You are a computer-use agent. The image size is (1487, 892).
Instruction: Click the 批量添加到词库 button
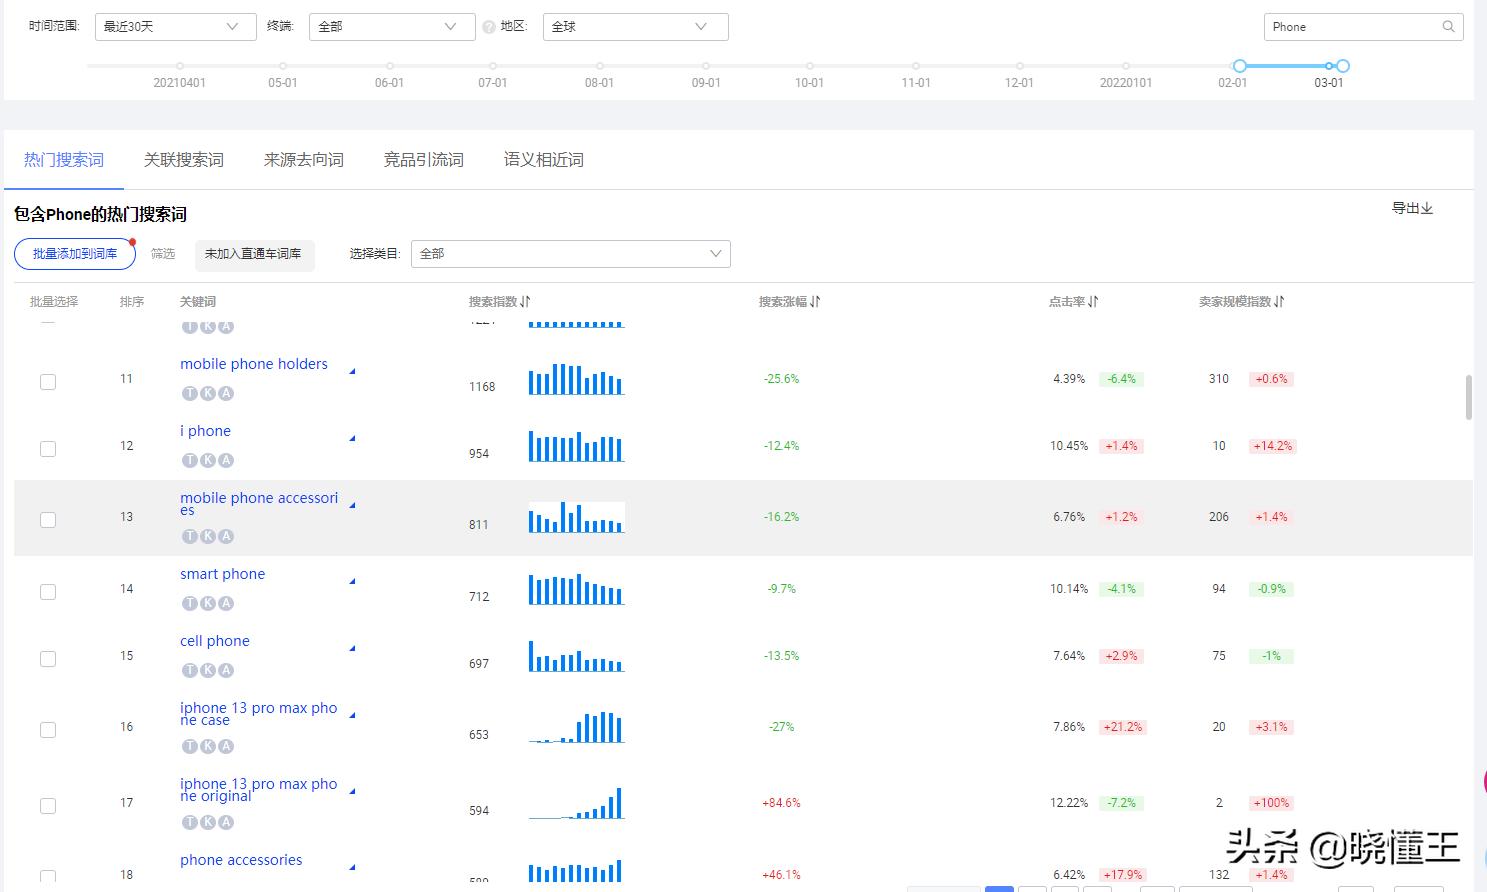pyautogui.click(x=75, y=254)
